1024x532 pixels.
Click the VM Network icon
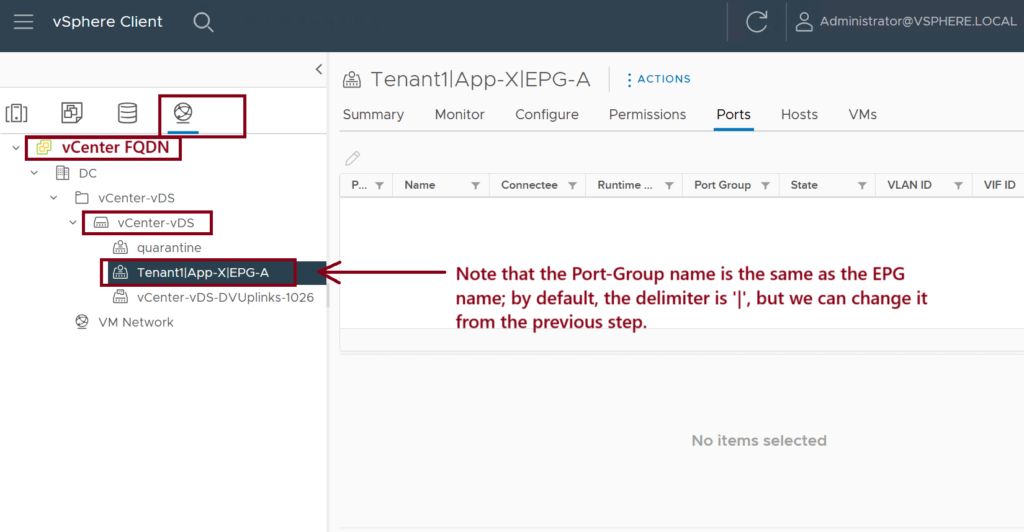pyautogui.click(x=82, y=322)
